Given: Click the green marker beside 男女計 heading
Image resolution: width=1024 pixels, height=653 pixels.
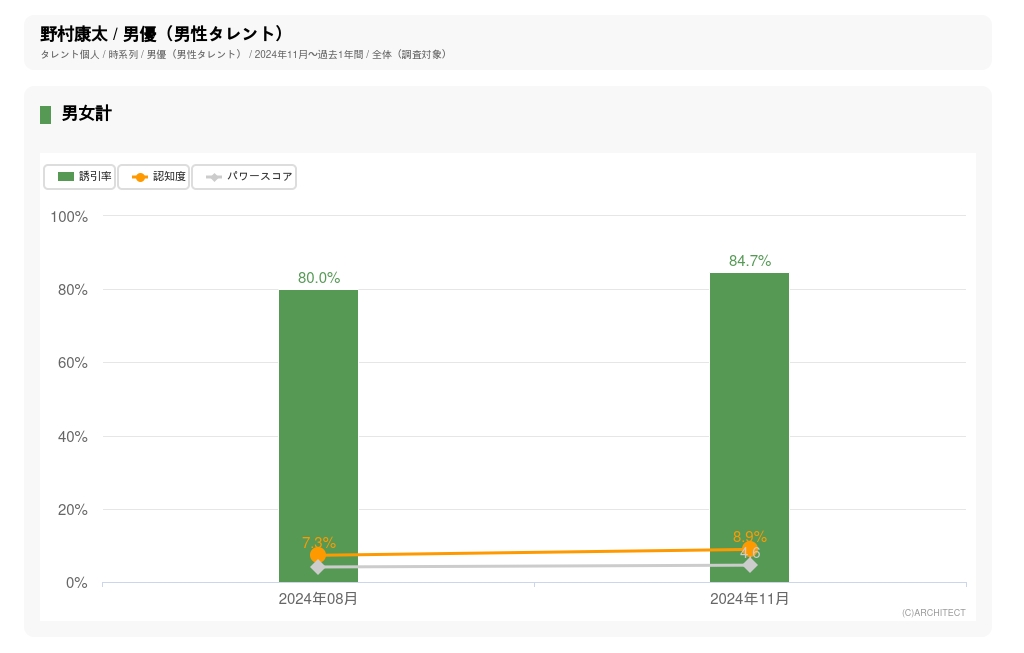Looking at the screenshot, I should point(45,114).
